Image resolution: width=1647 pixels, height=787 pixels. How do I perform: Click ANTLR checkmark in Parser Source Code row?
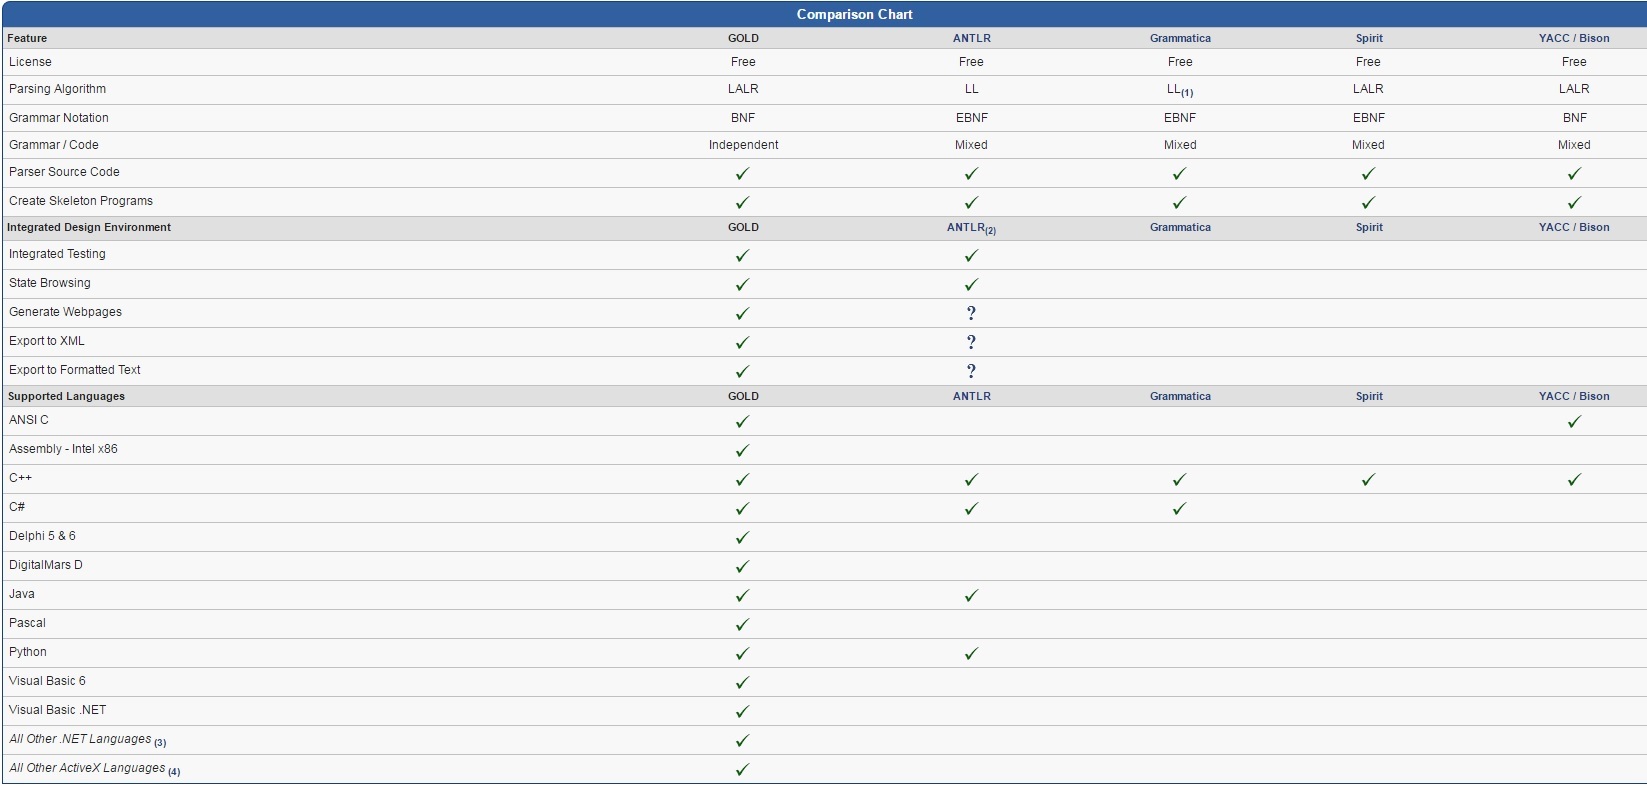click(971, 174)
